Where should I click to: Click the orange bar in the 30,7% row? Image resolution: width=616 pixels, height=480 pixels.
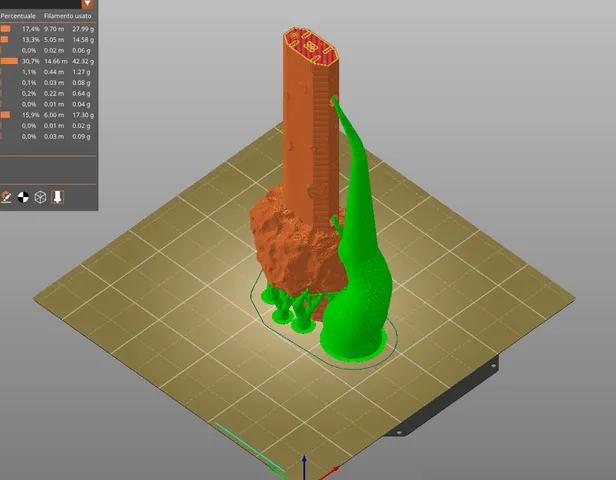pyautogui.click(x=9, y=61)
